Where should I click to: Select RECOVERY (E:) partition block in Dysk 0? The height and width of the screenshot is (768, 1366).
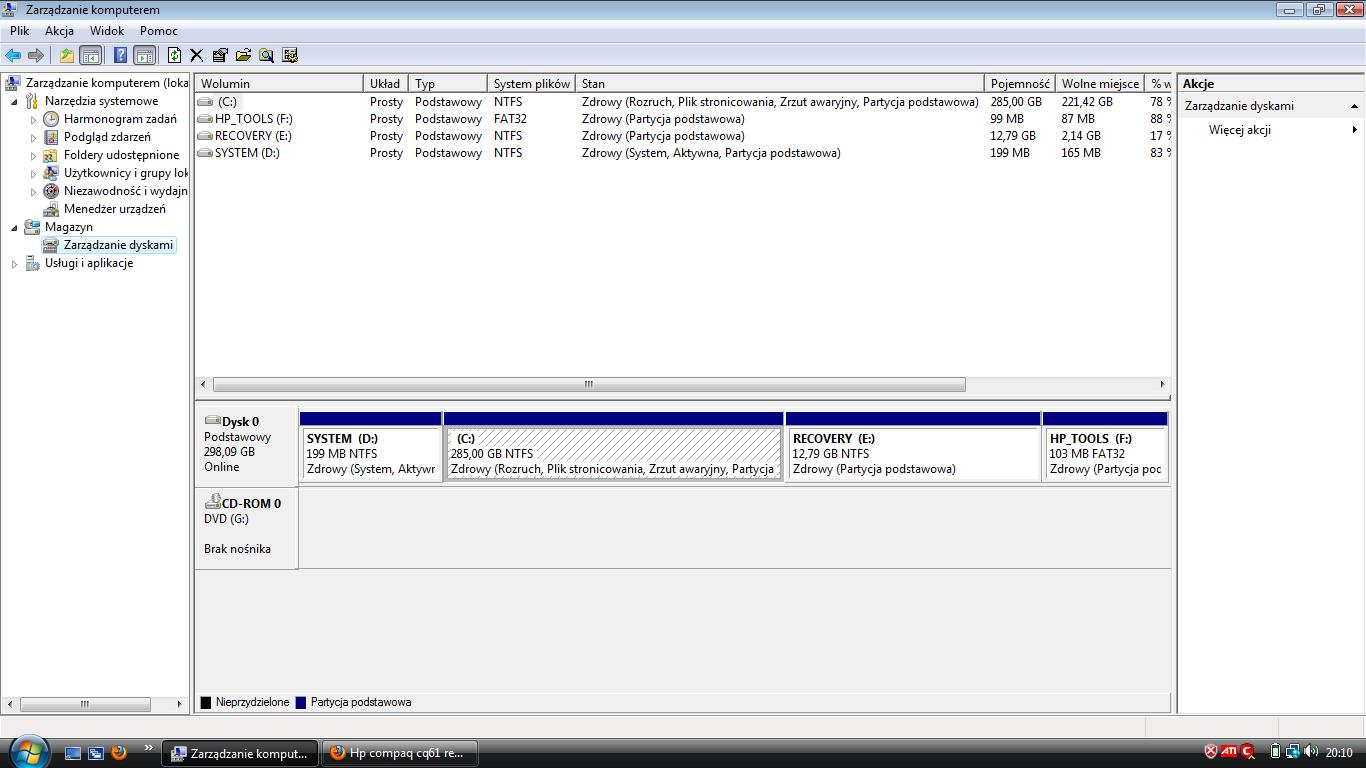tap(913, 447)
